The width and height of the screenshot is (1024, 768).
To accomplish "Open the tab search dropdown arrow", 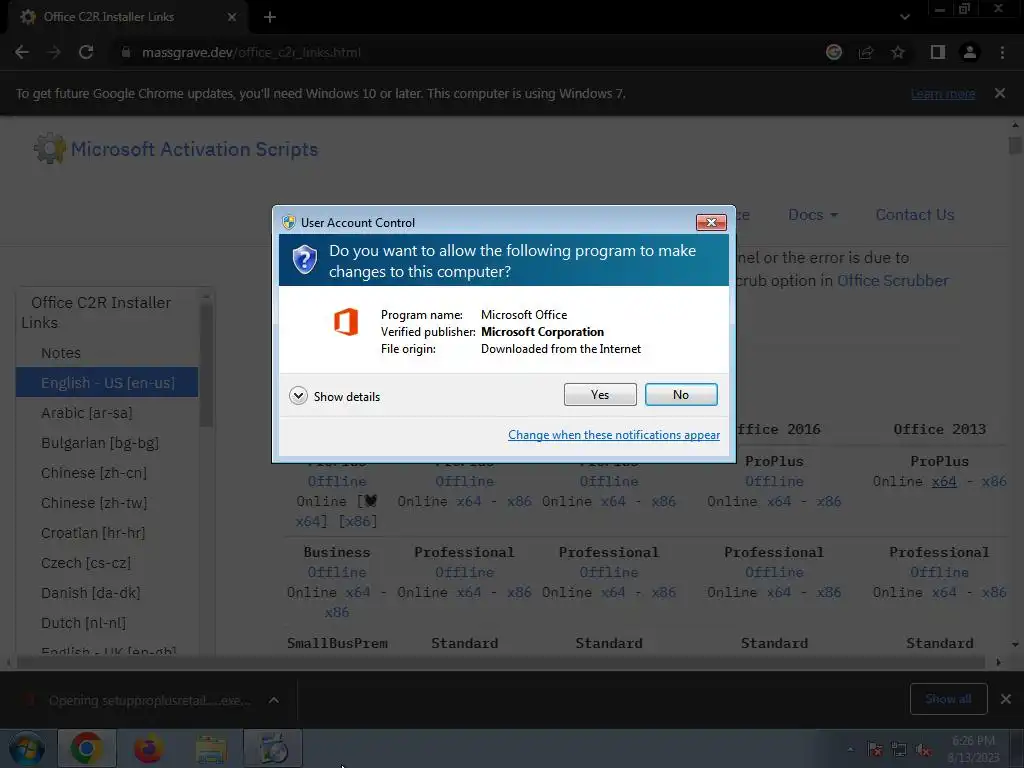I will 904,17.
